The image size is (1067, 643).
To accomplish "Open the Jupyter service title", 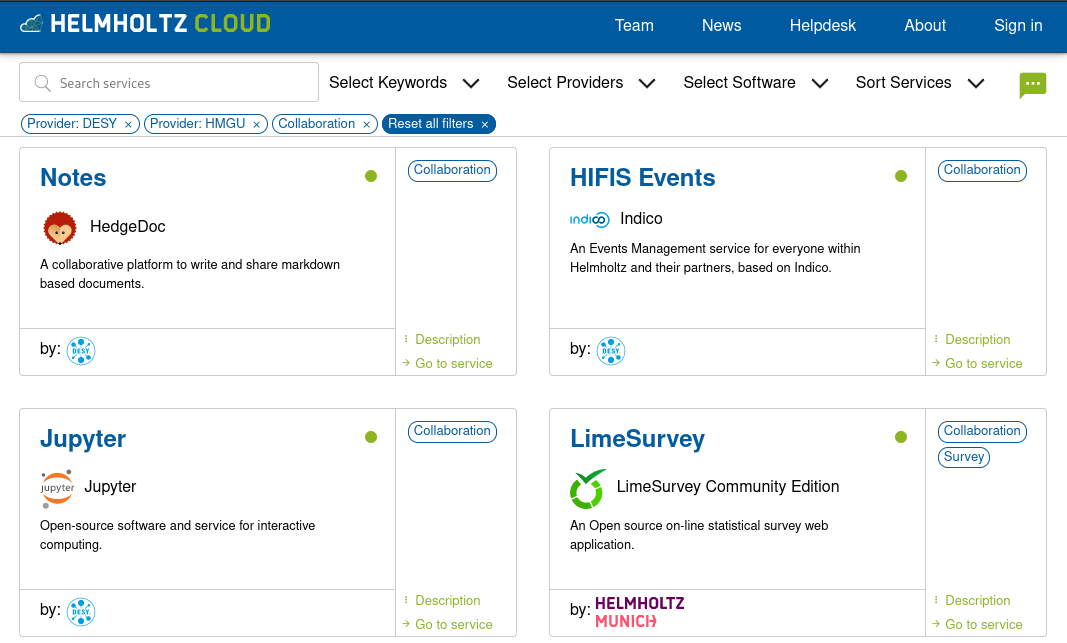I will pos(83,439).
